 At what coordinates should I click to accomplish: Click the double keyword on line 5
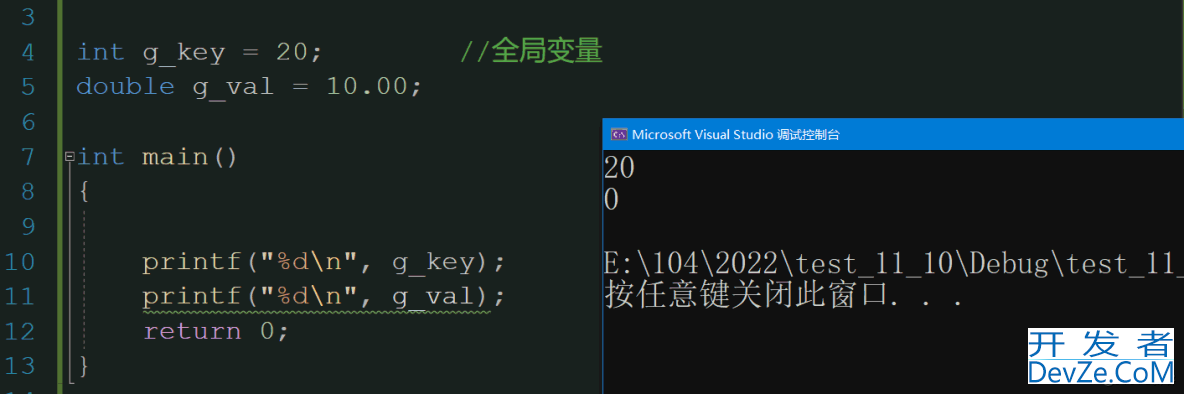click(125, 87)
